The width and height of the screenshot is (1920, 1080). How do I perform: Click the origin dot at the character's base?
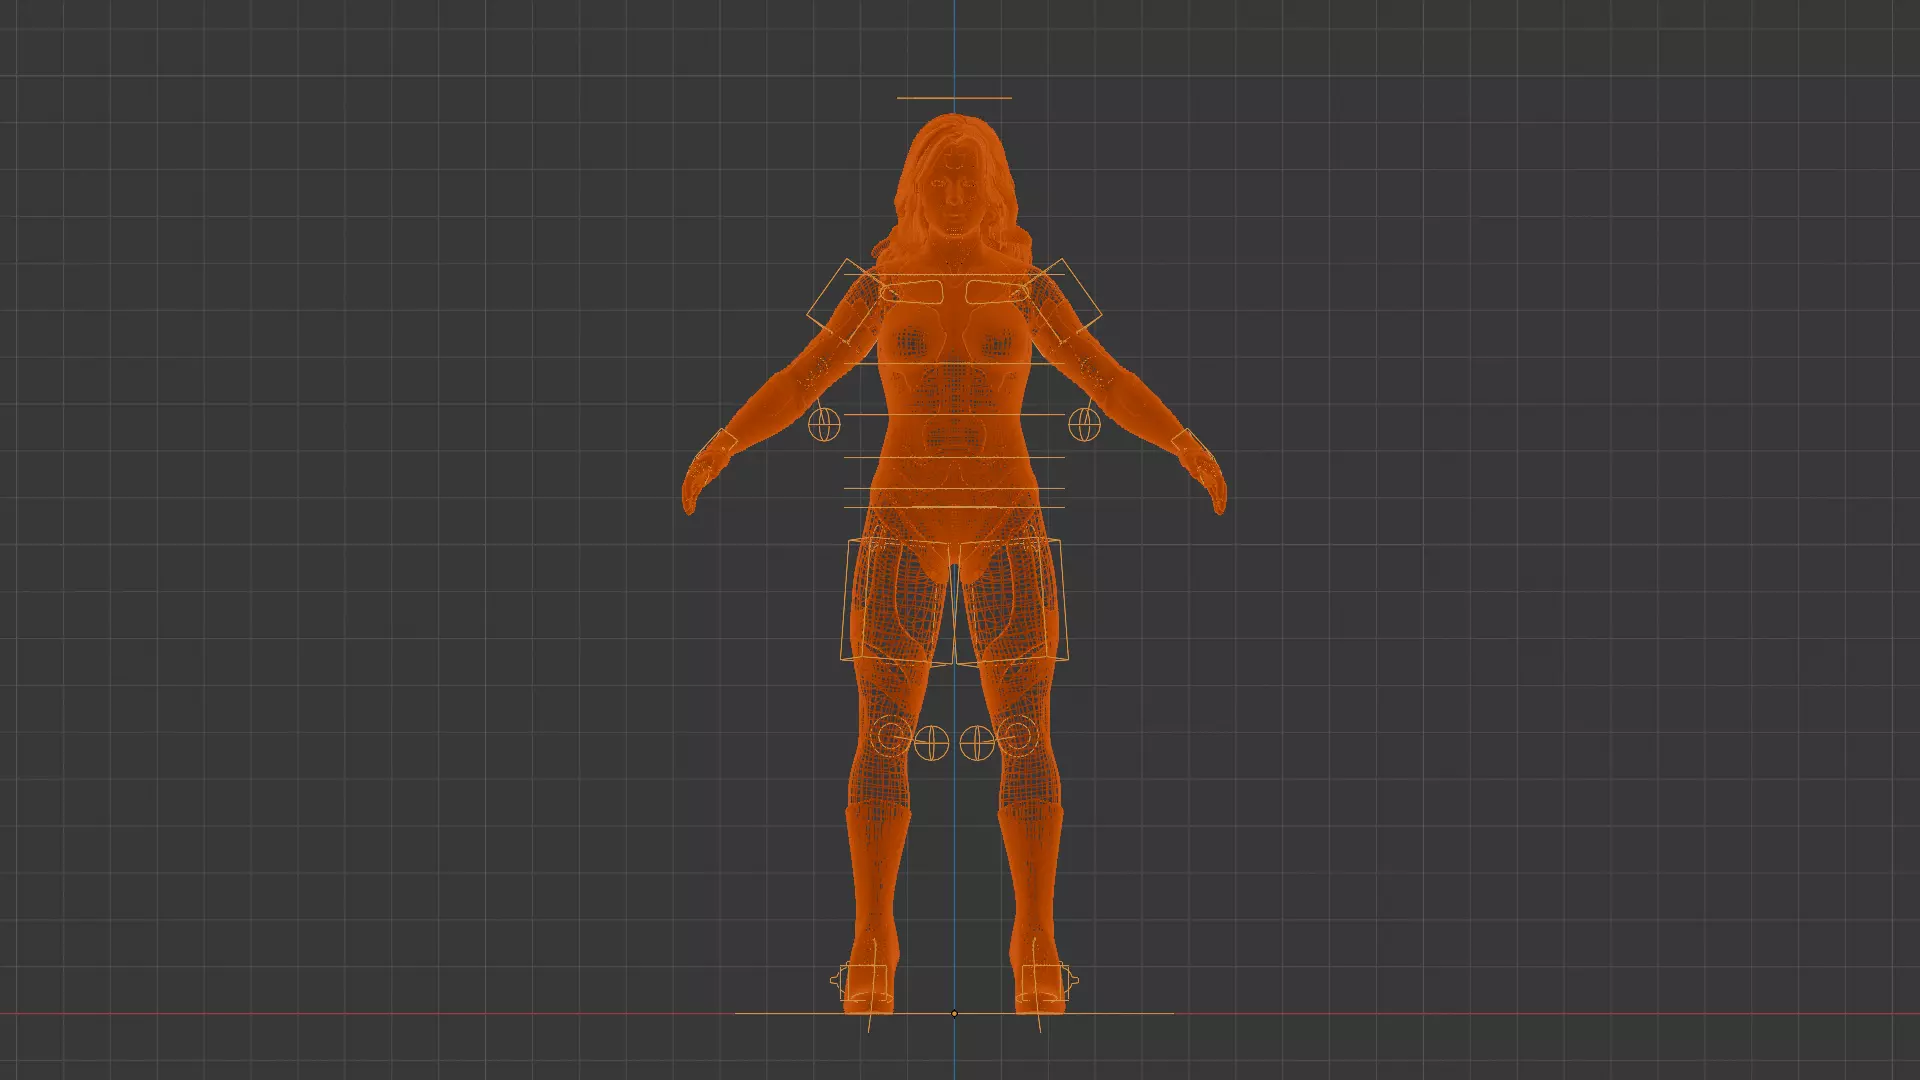point(954,1013)
